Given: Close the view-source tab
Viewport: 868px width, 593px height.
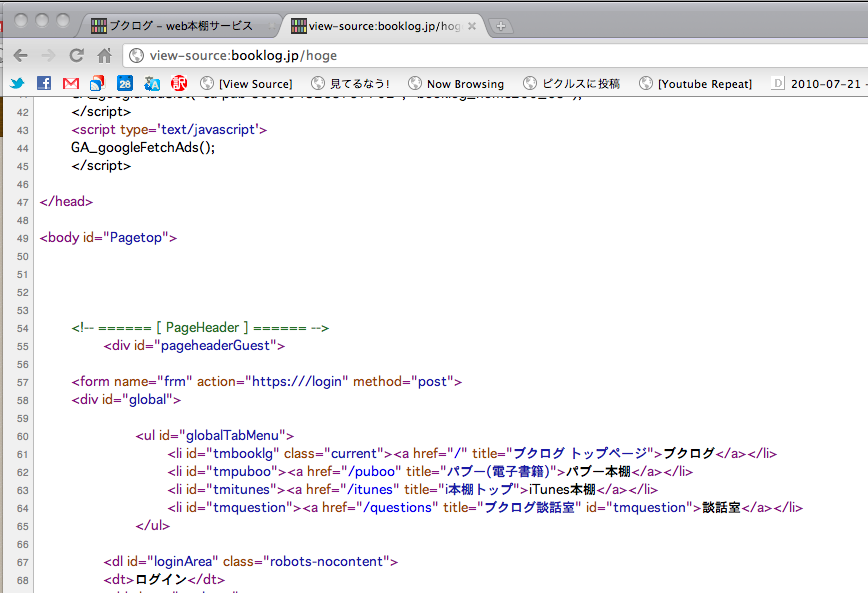Looking at the screenshot, I should (472, 25).
